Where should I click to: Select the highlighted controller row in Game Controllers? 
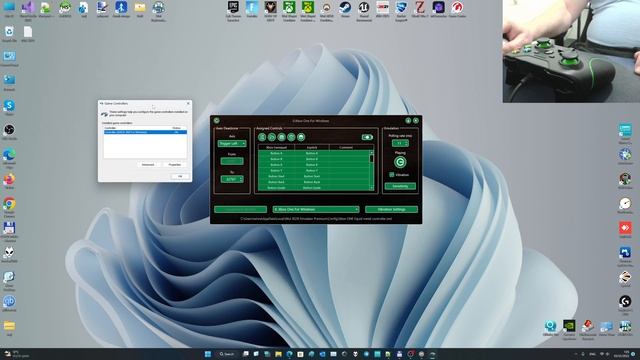point(145,132)
